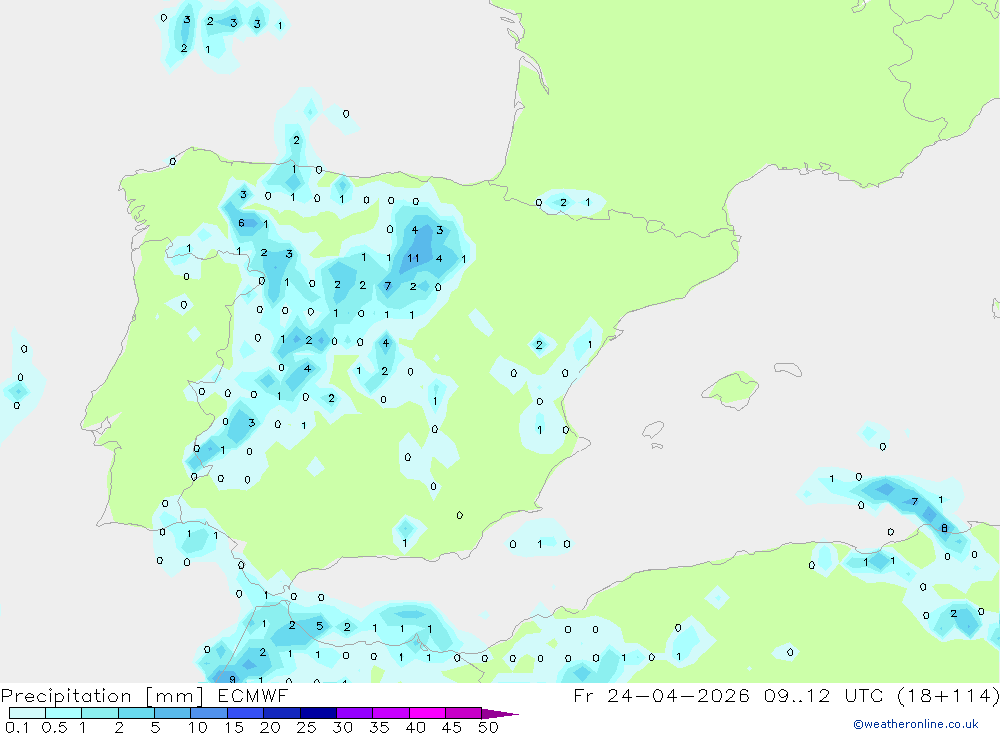This screenshot has width=1000, height=733.
Task: Click the '35' legend scale label
Action: 379,727
